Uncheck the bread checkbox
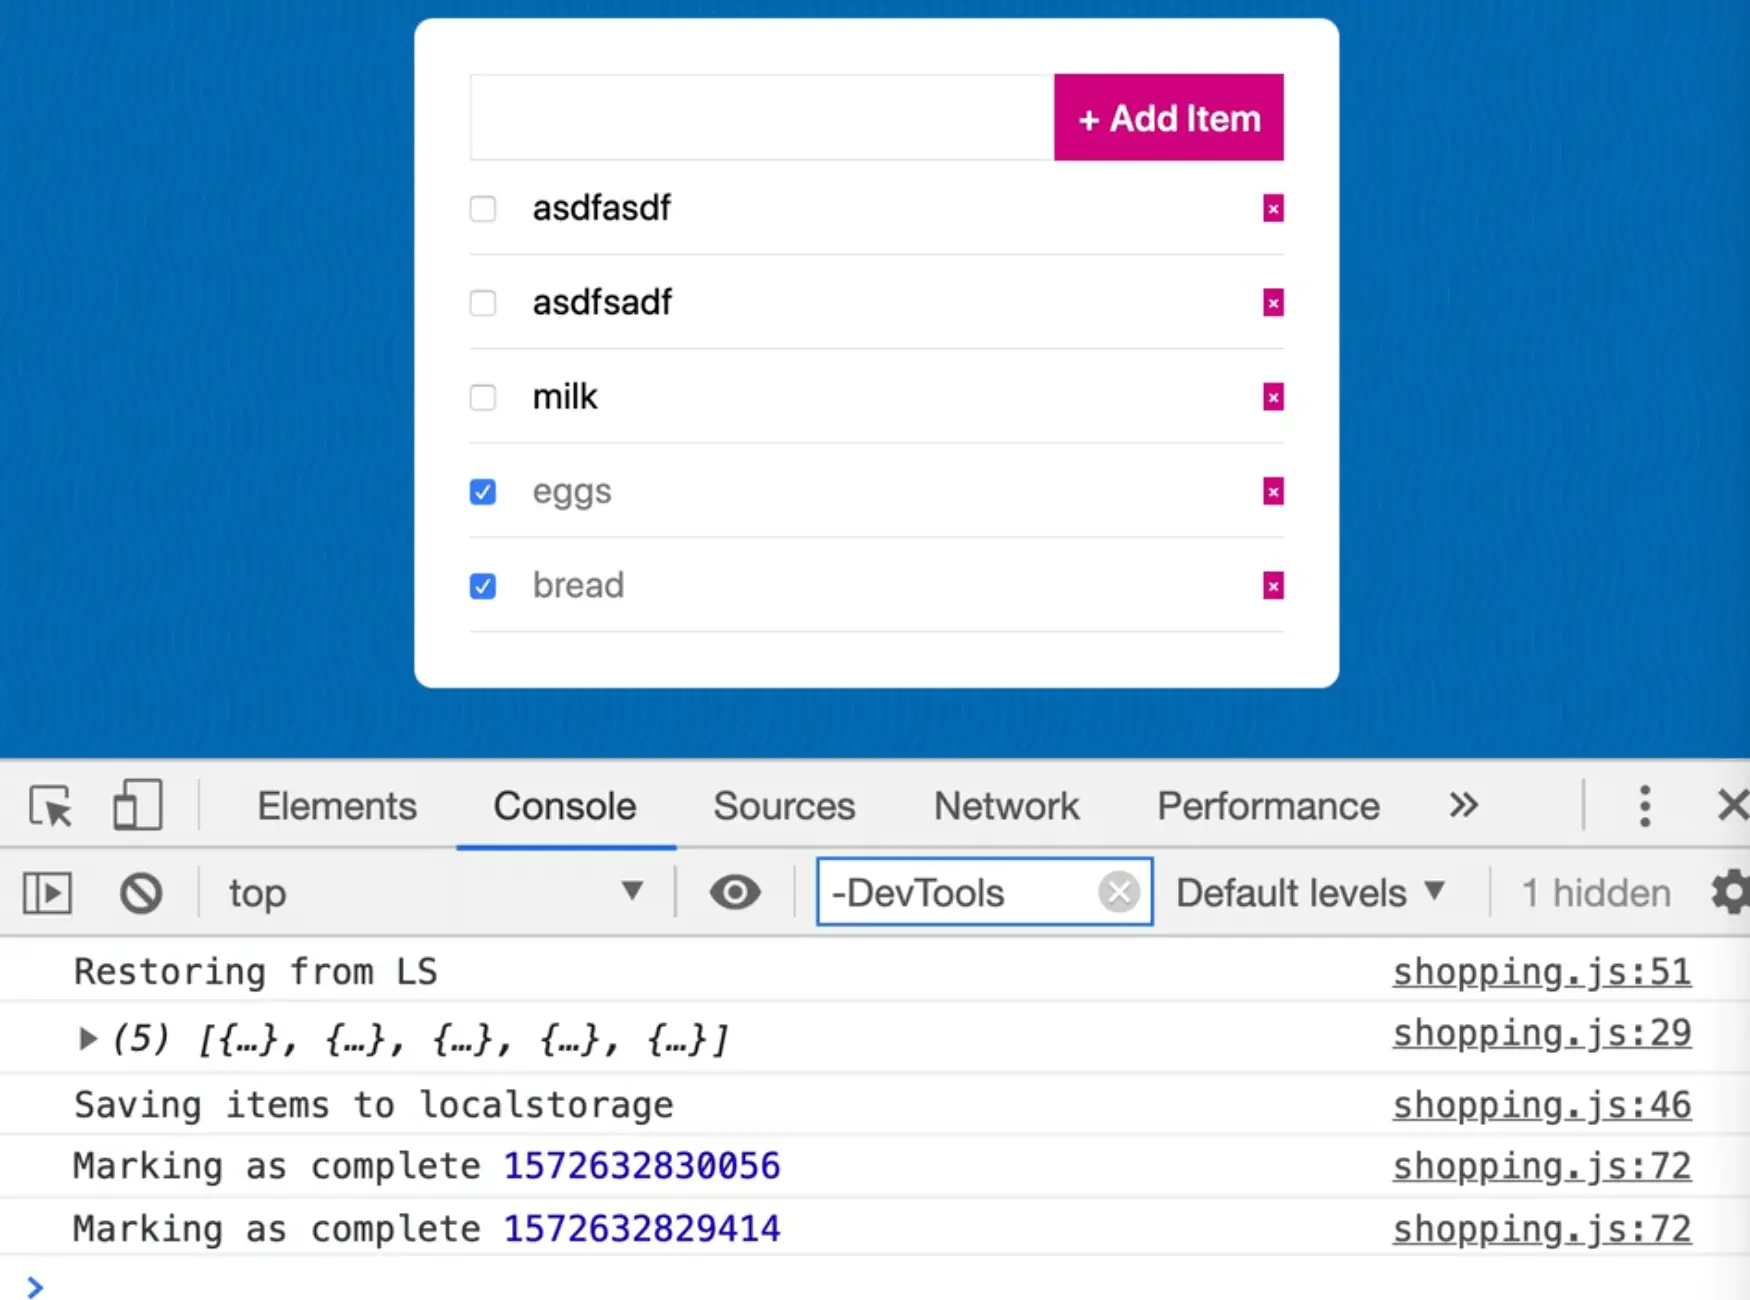The image size is (1750, 1300). (x=483, y=586)
